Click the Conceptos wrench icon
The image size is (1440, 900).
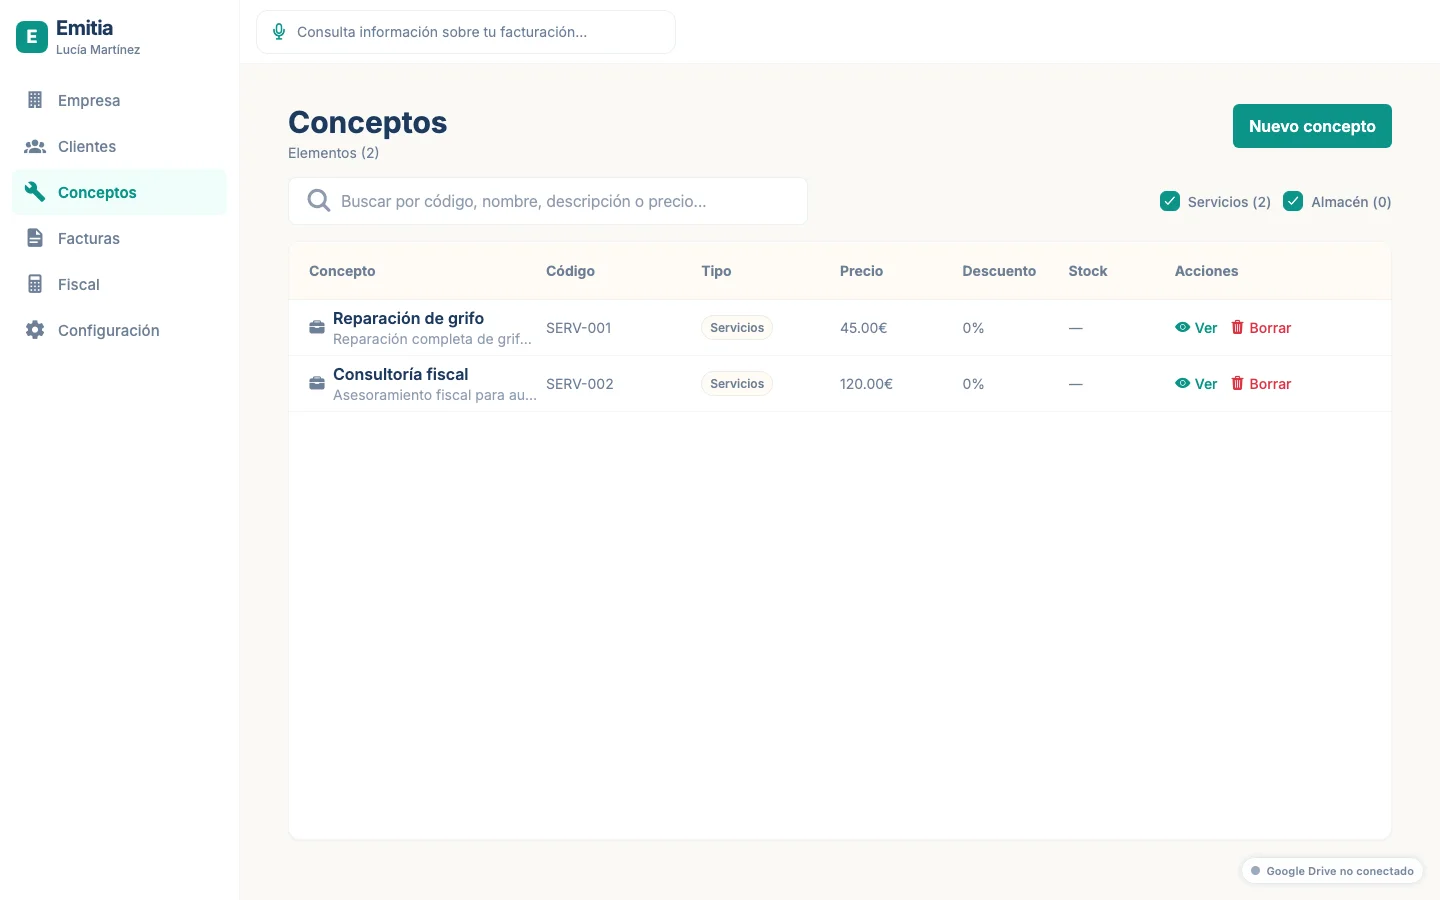[35, 192]
